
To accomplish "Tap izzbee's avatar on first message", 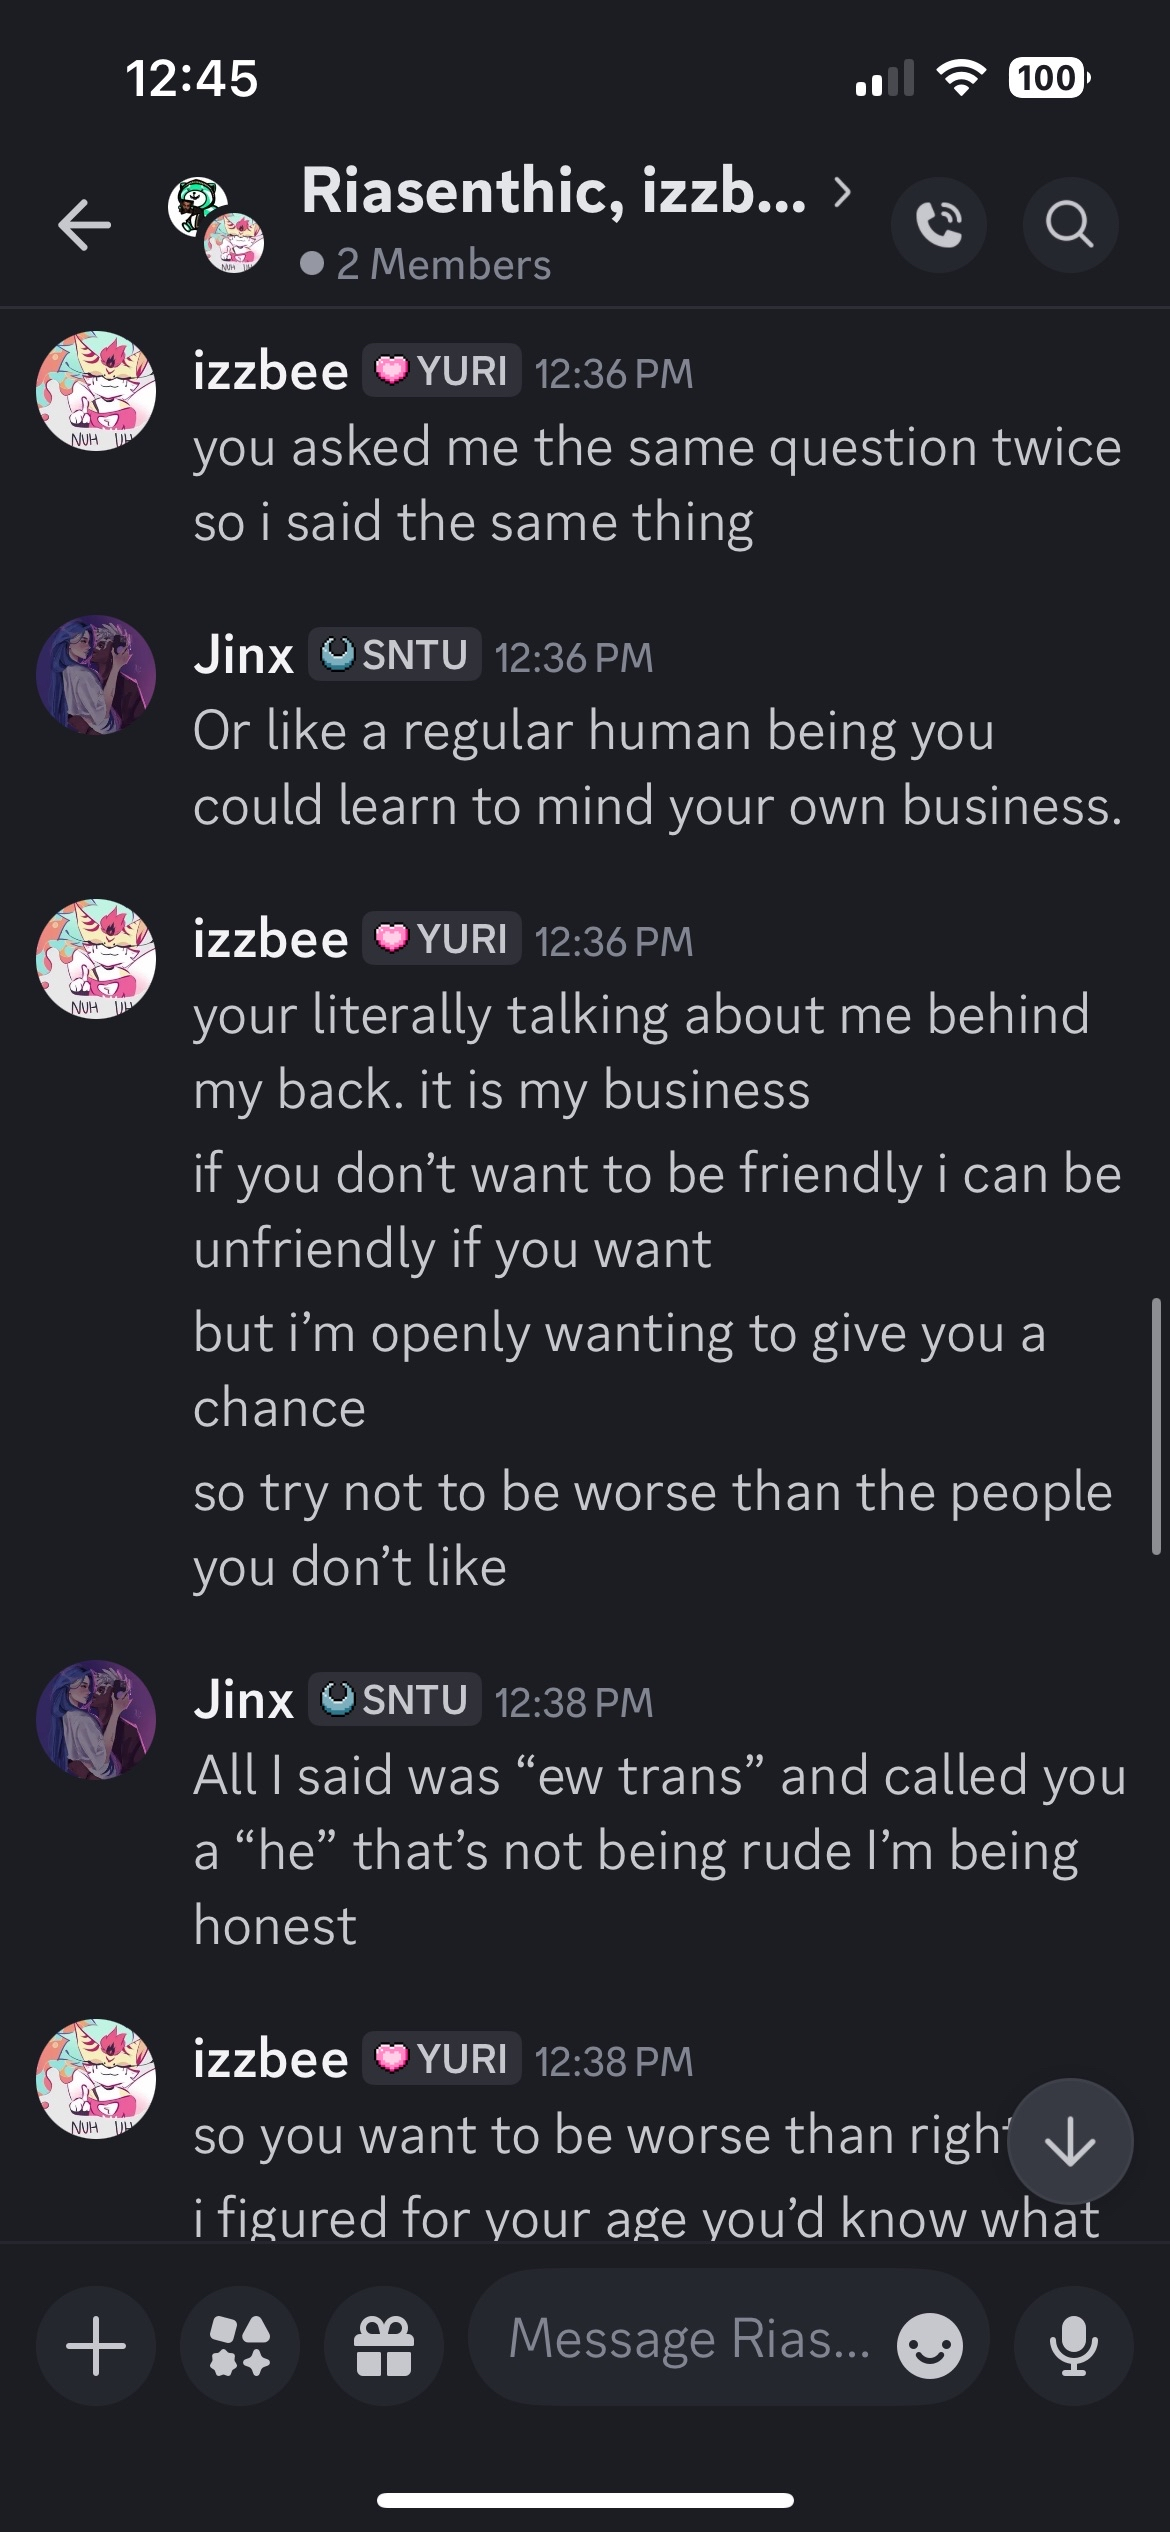I will point(96,391).
